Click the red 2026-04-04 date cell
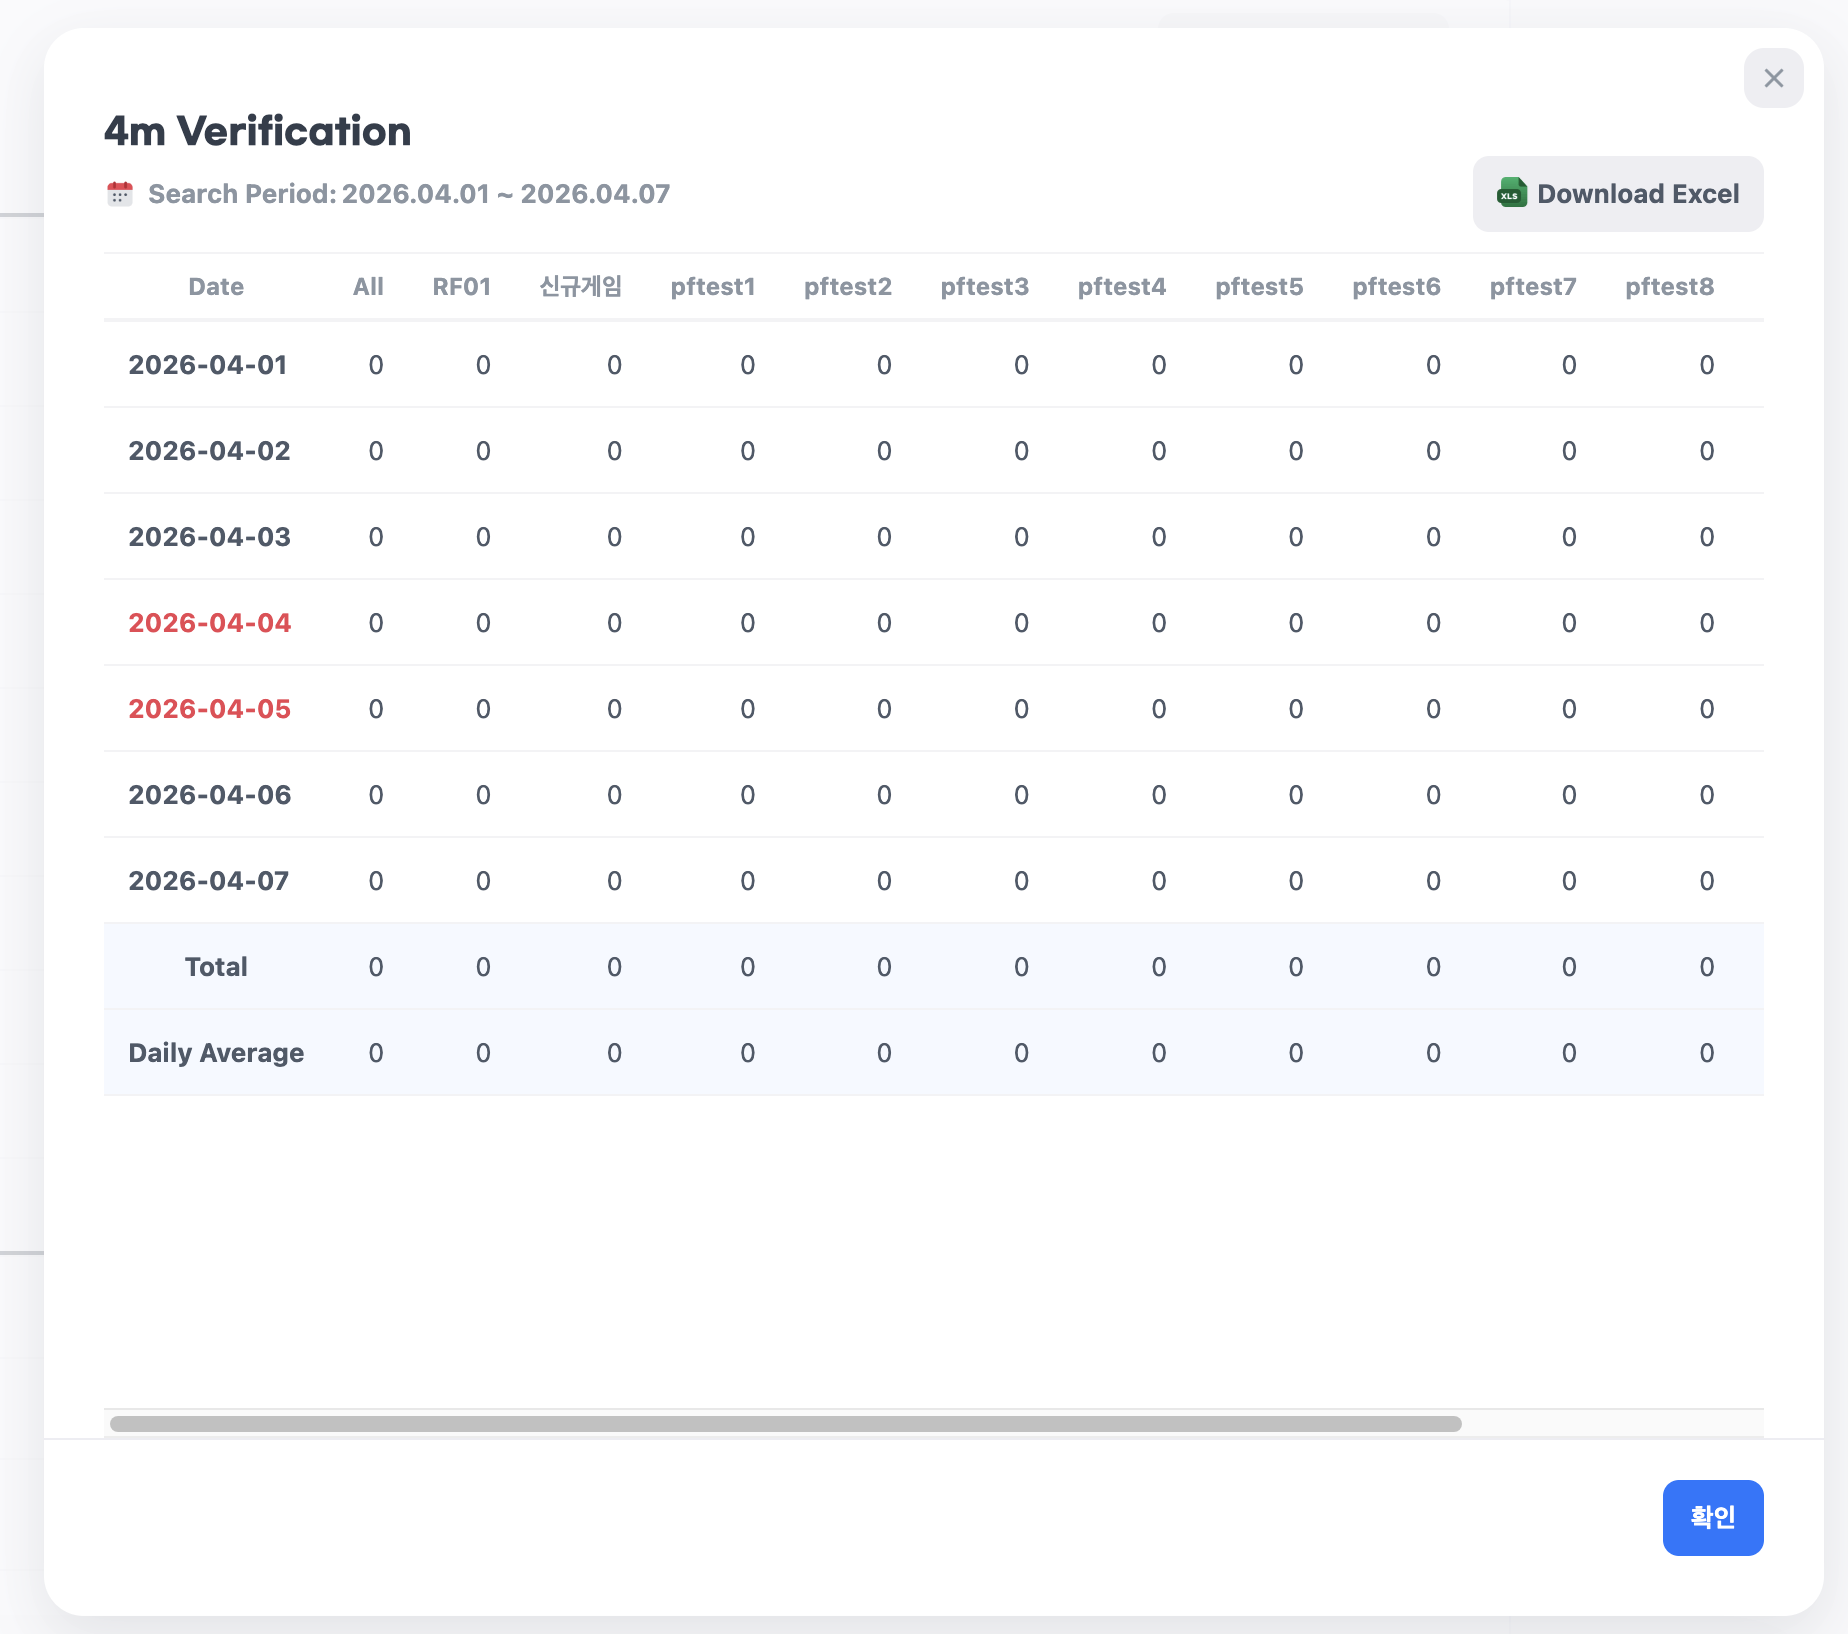Image resolution: width=1848 pixels, height=1634 pixels. pos(210,623)
